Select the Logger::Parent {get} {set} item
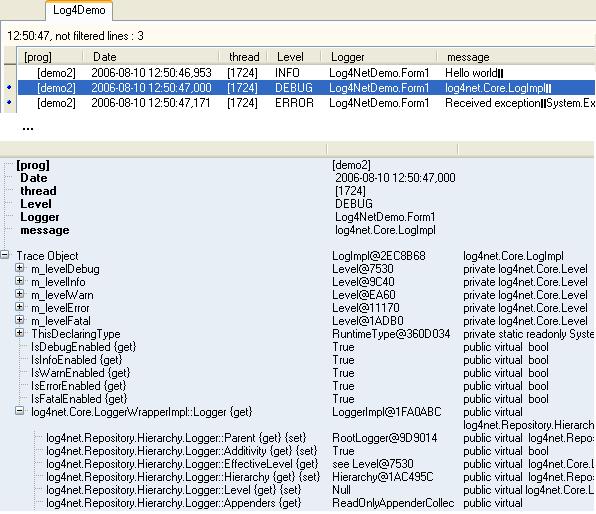The image size is (596, 514). 176,438
